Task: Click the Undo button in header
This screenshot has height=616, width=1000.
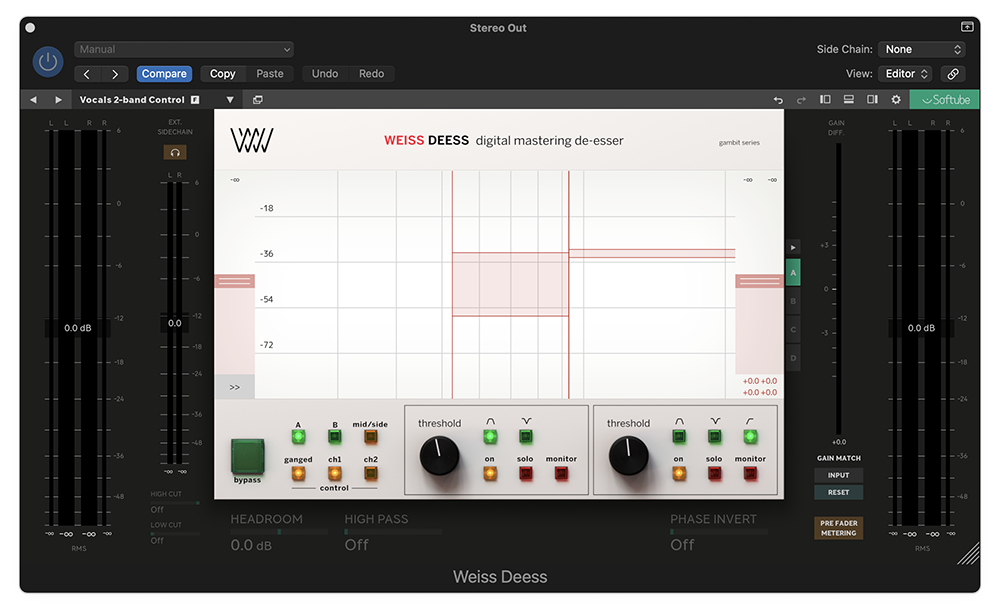Action: [325, 74]
